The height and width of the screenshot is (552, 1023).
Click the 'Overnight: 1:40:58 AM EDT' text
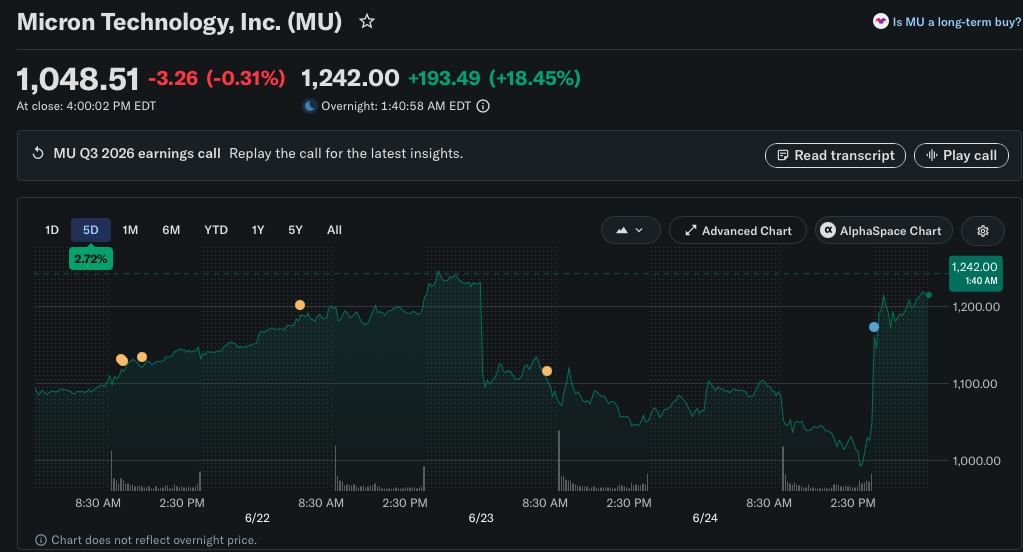point(396,106)
